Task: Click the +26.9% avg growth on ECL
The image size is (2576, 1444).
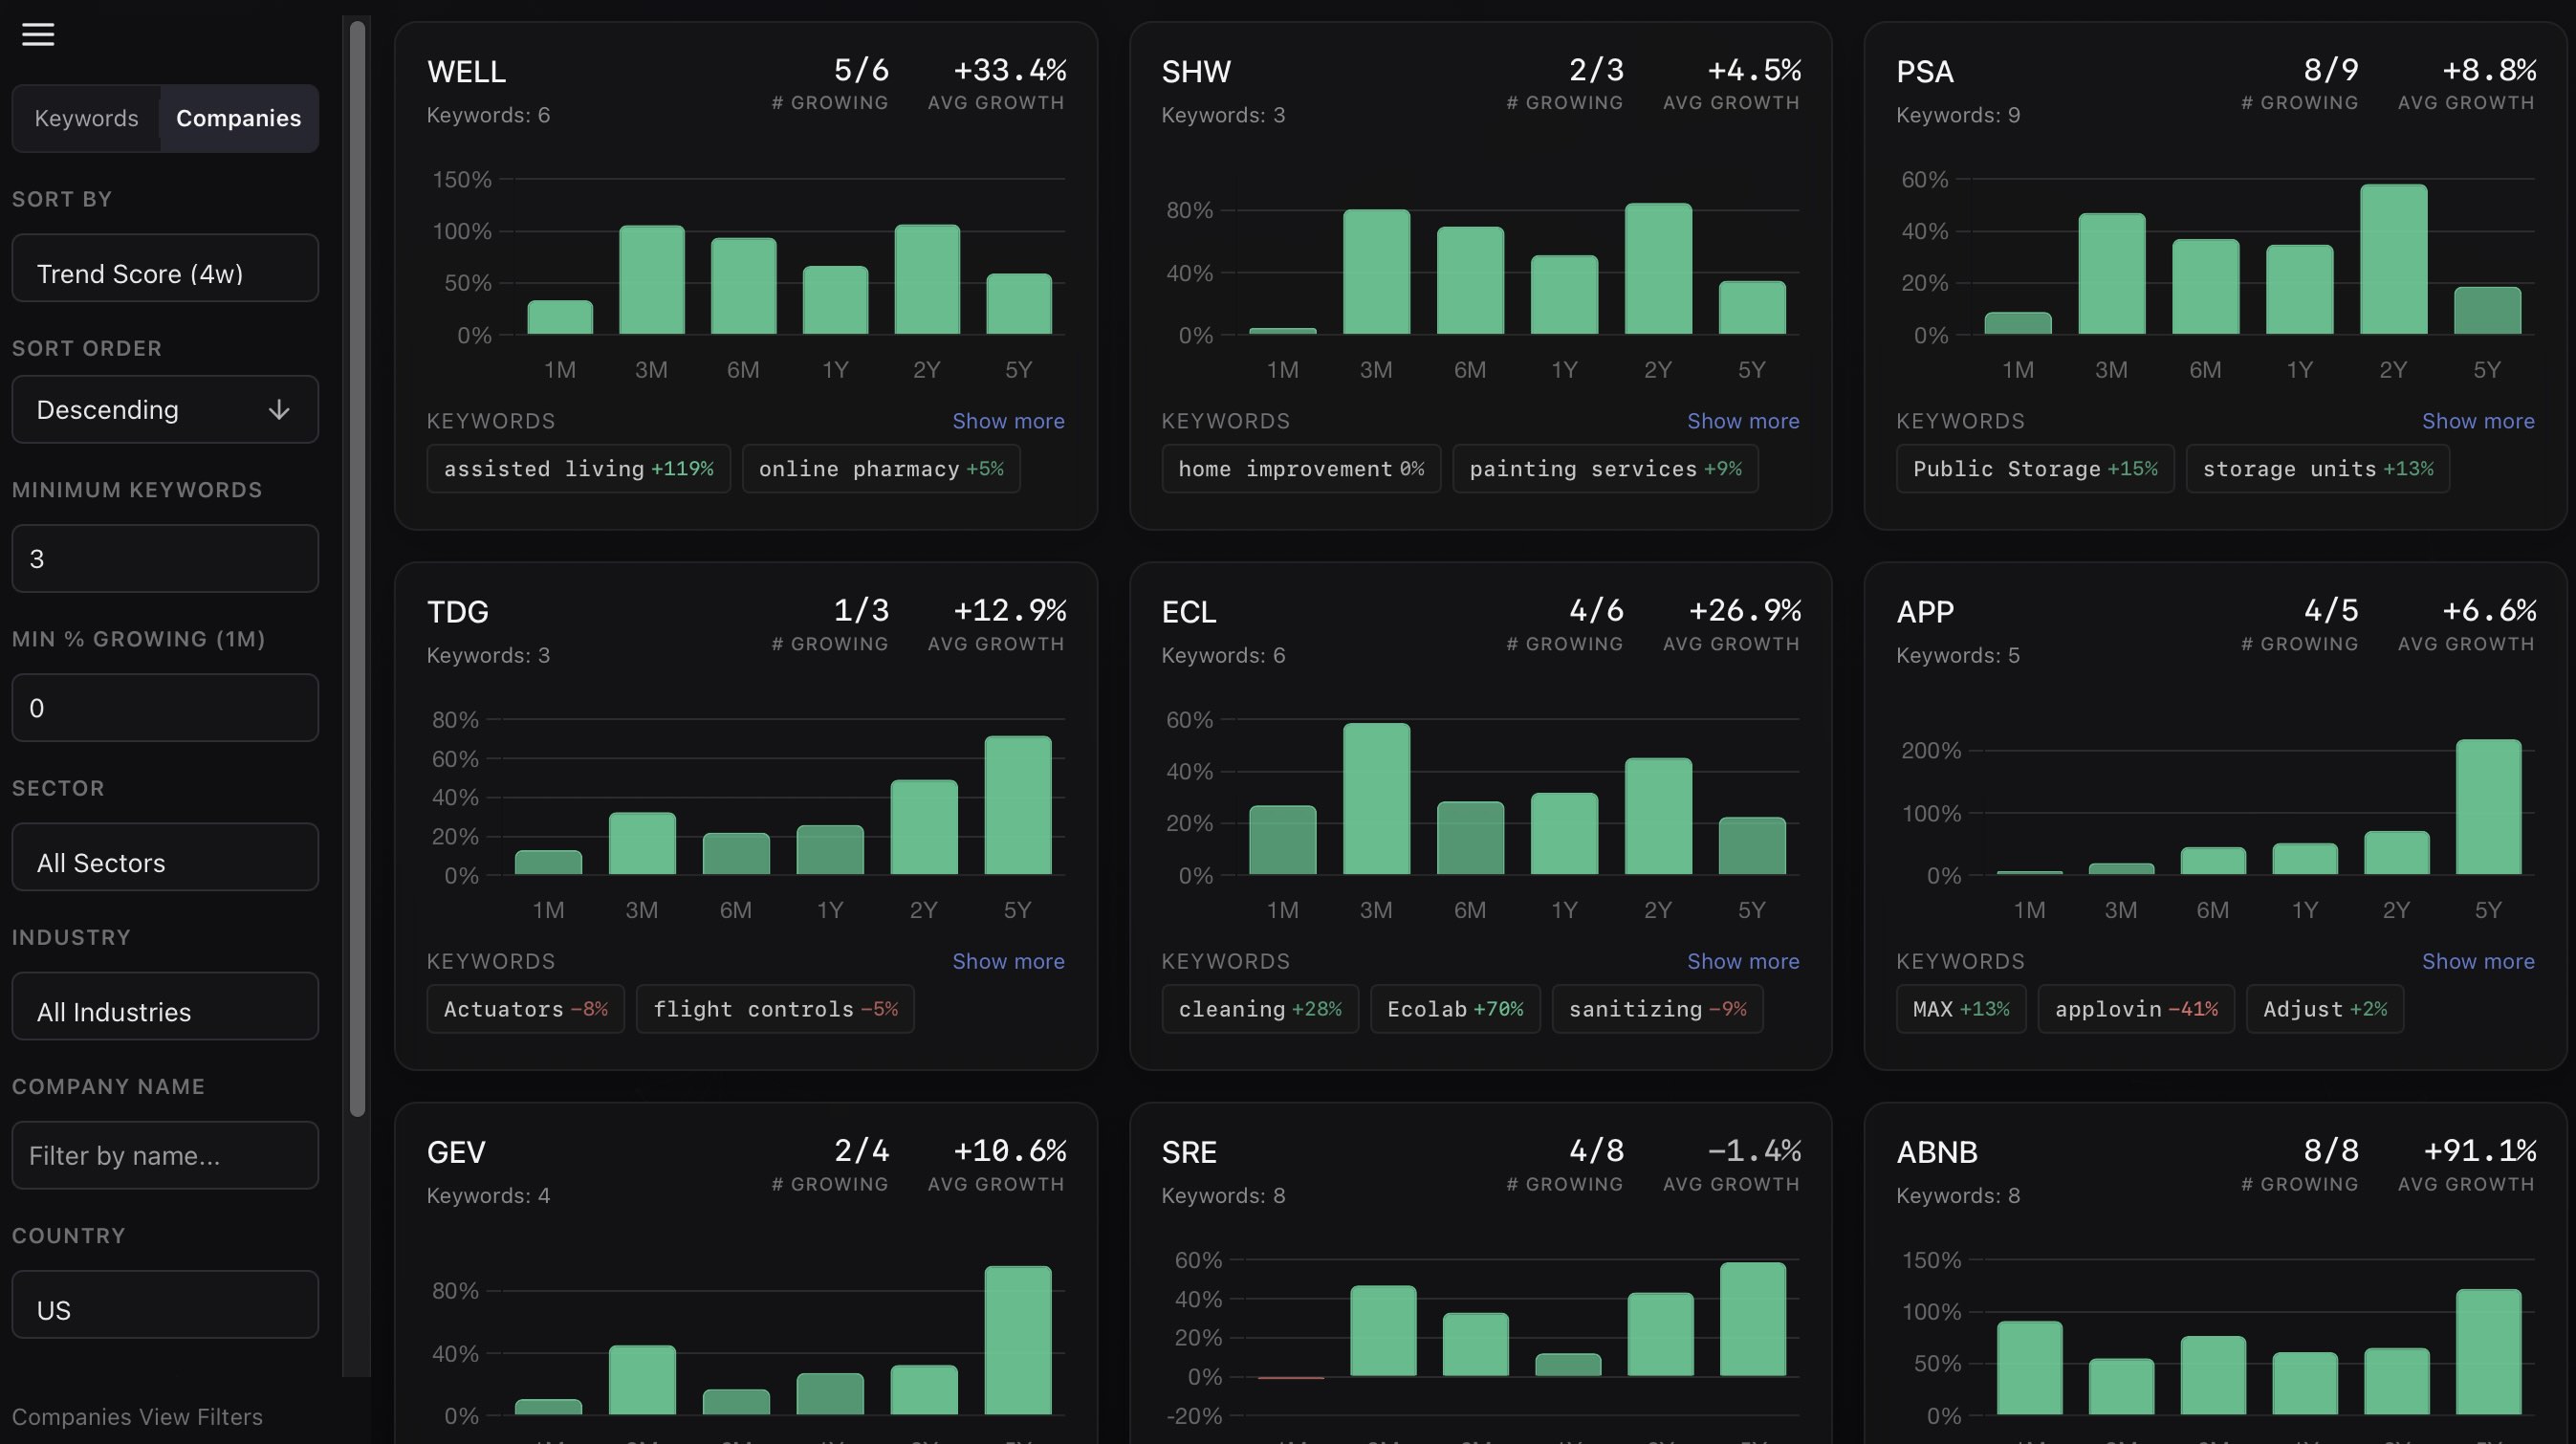Action: point(1745,610)
